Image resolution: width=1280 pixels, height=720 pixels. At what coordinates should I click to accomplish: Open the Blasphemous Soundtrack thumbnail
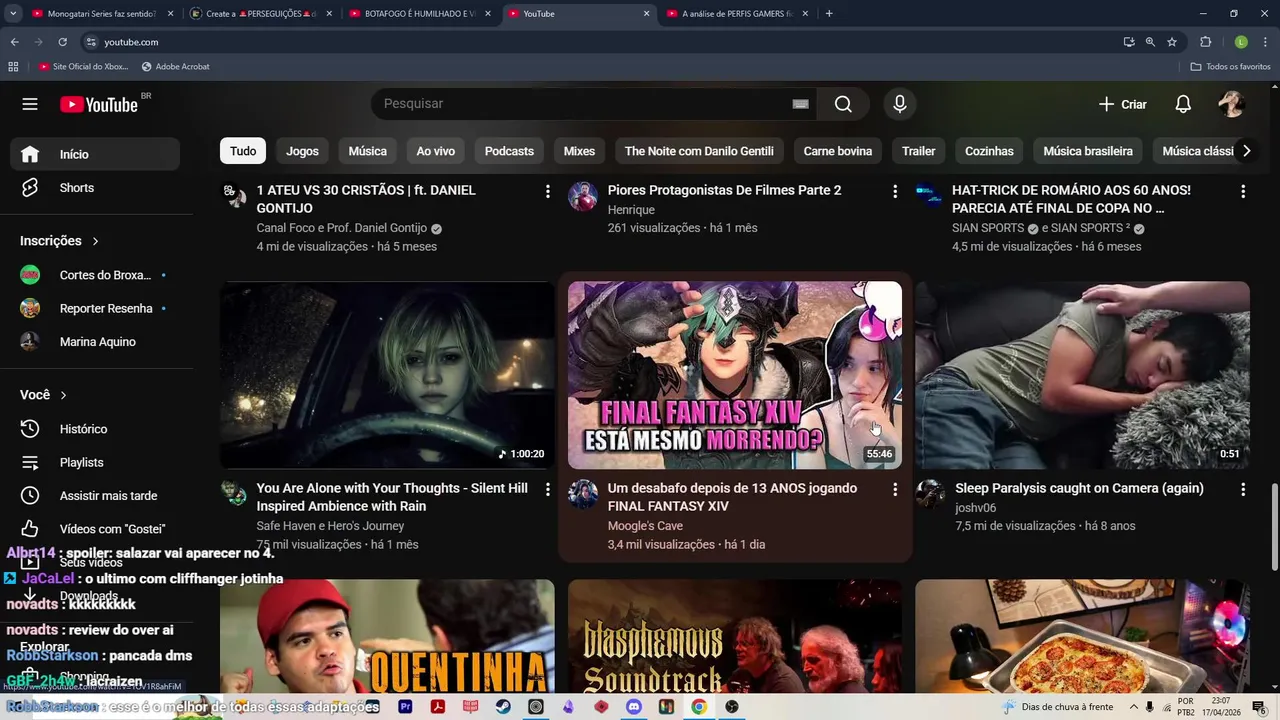735,636
